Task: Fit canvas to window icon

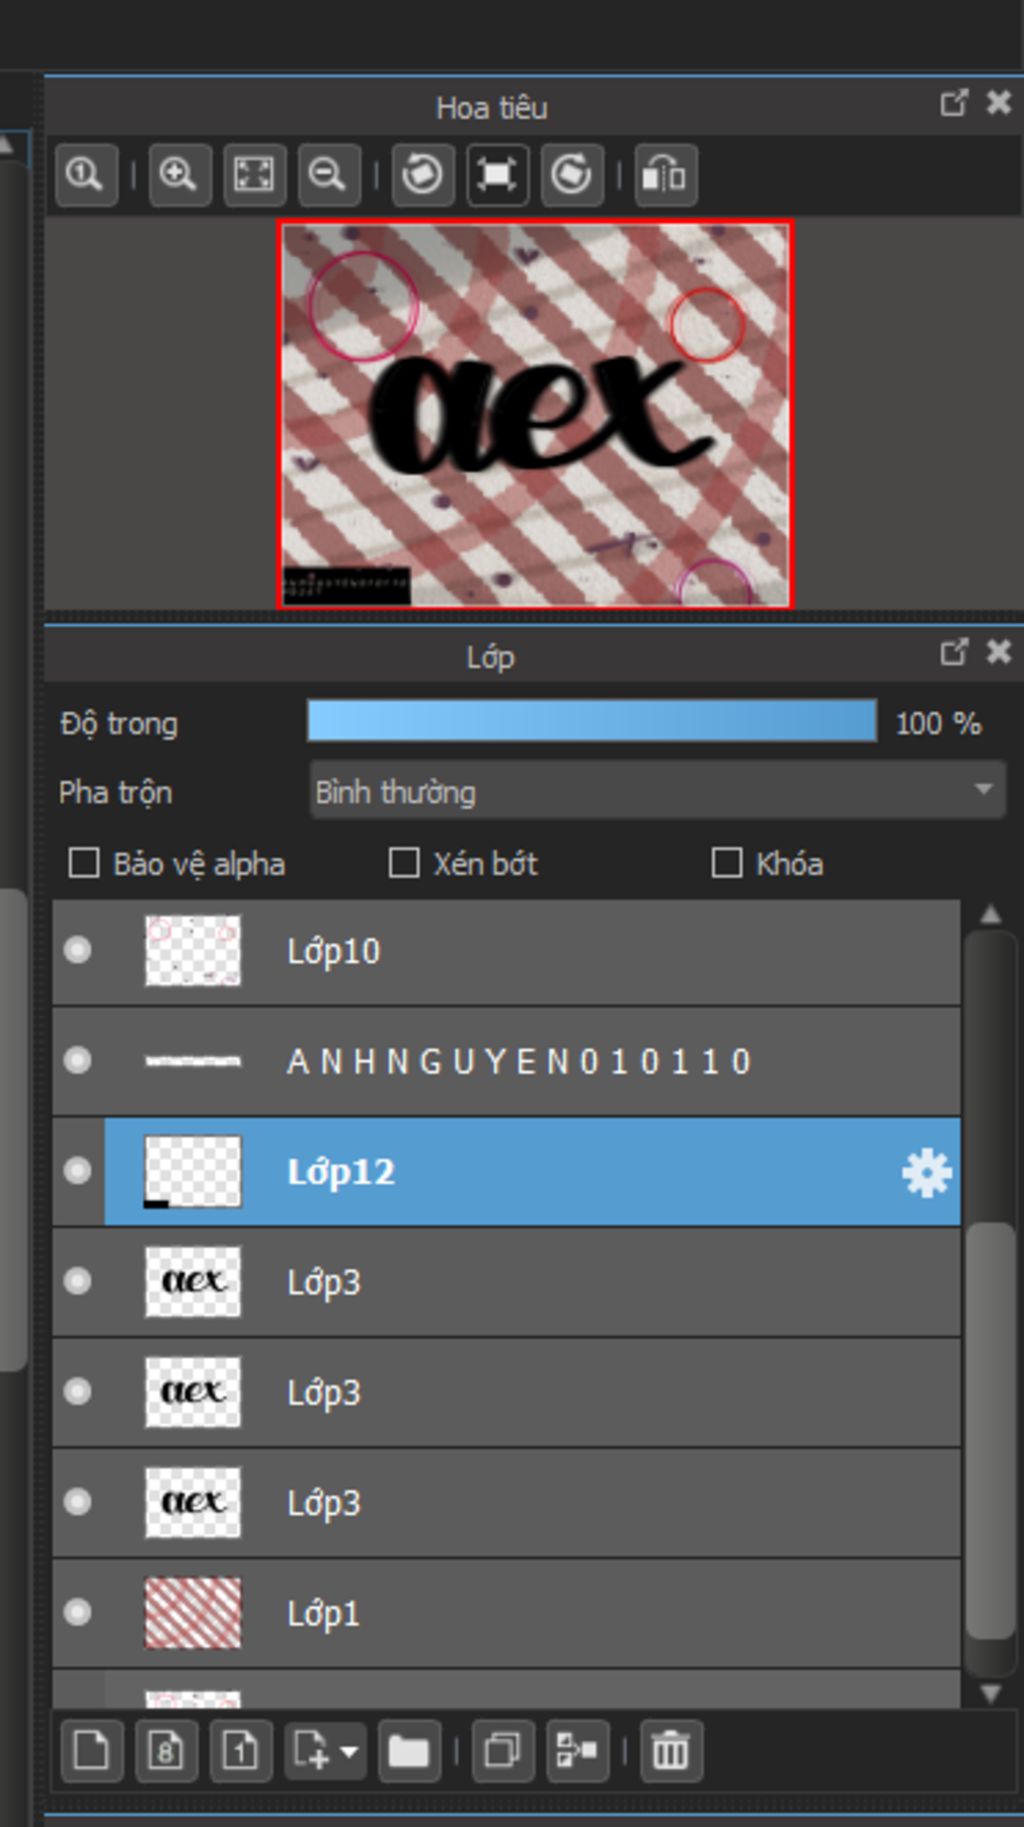Action: coord(254,175)
